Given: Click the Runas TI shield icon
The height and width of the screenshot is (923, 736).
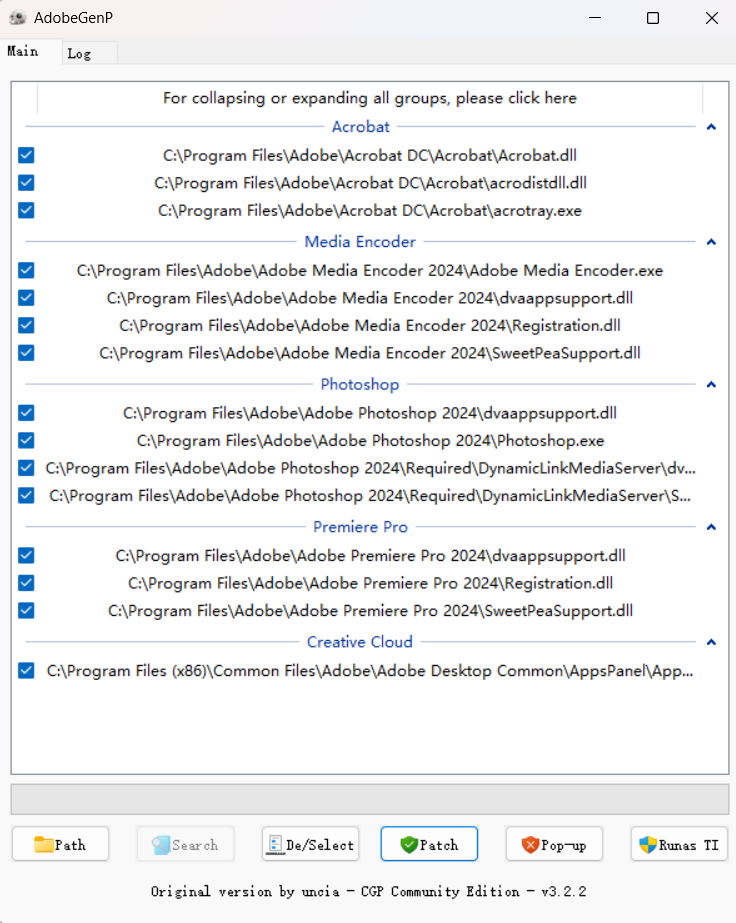Looking at the screenshot, I should click(x=647, y=845).
